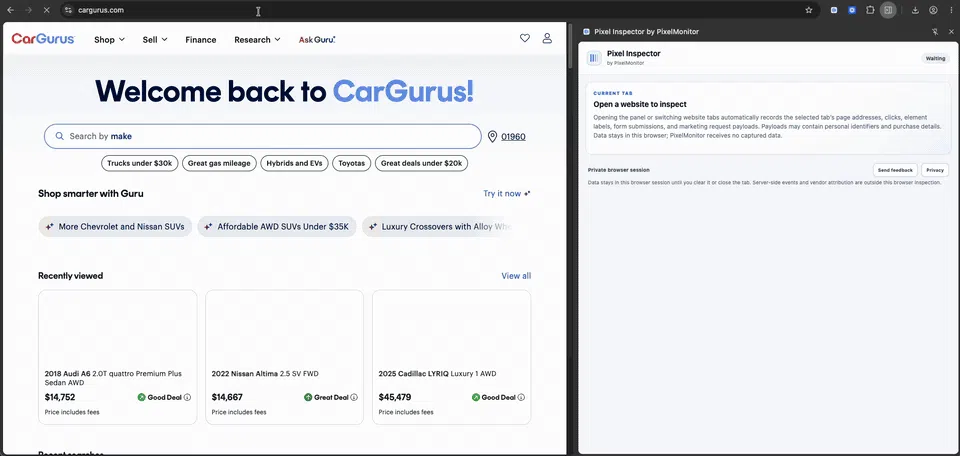Click the Search by make input field

[x=263, y=136]
